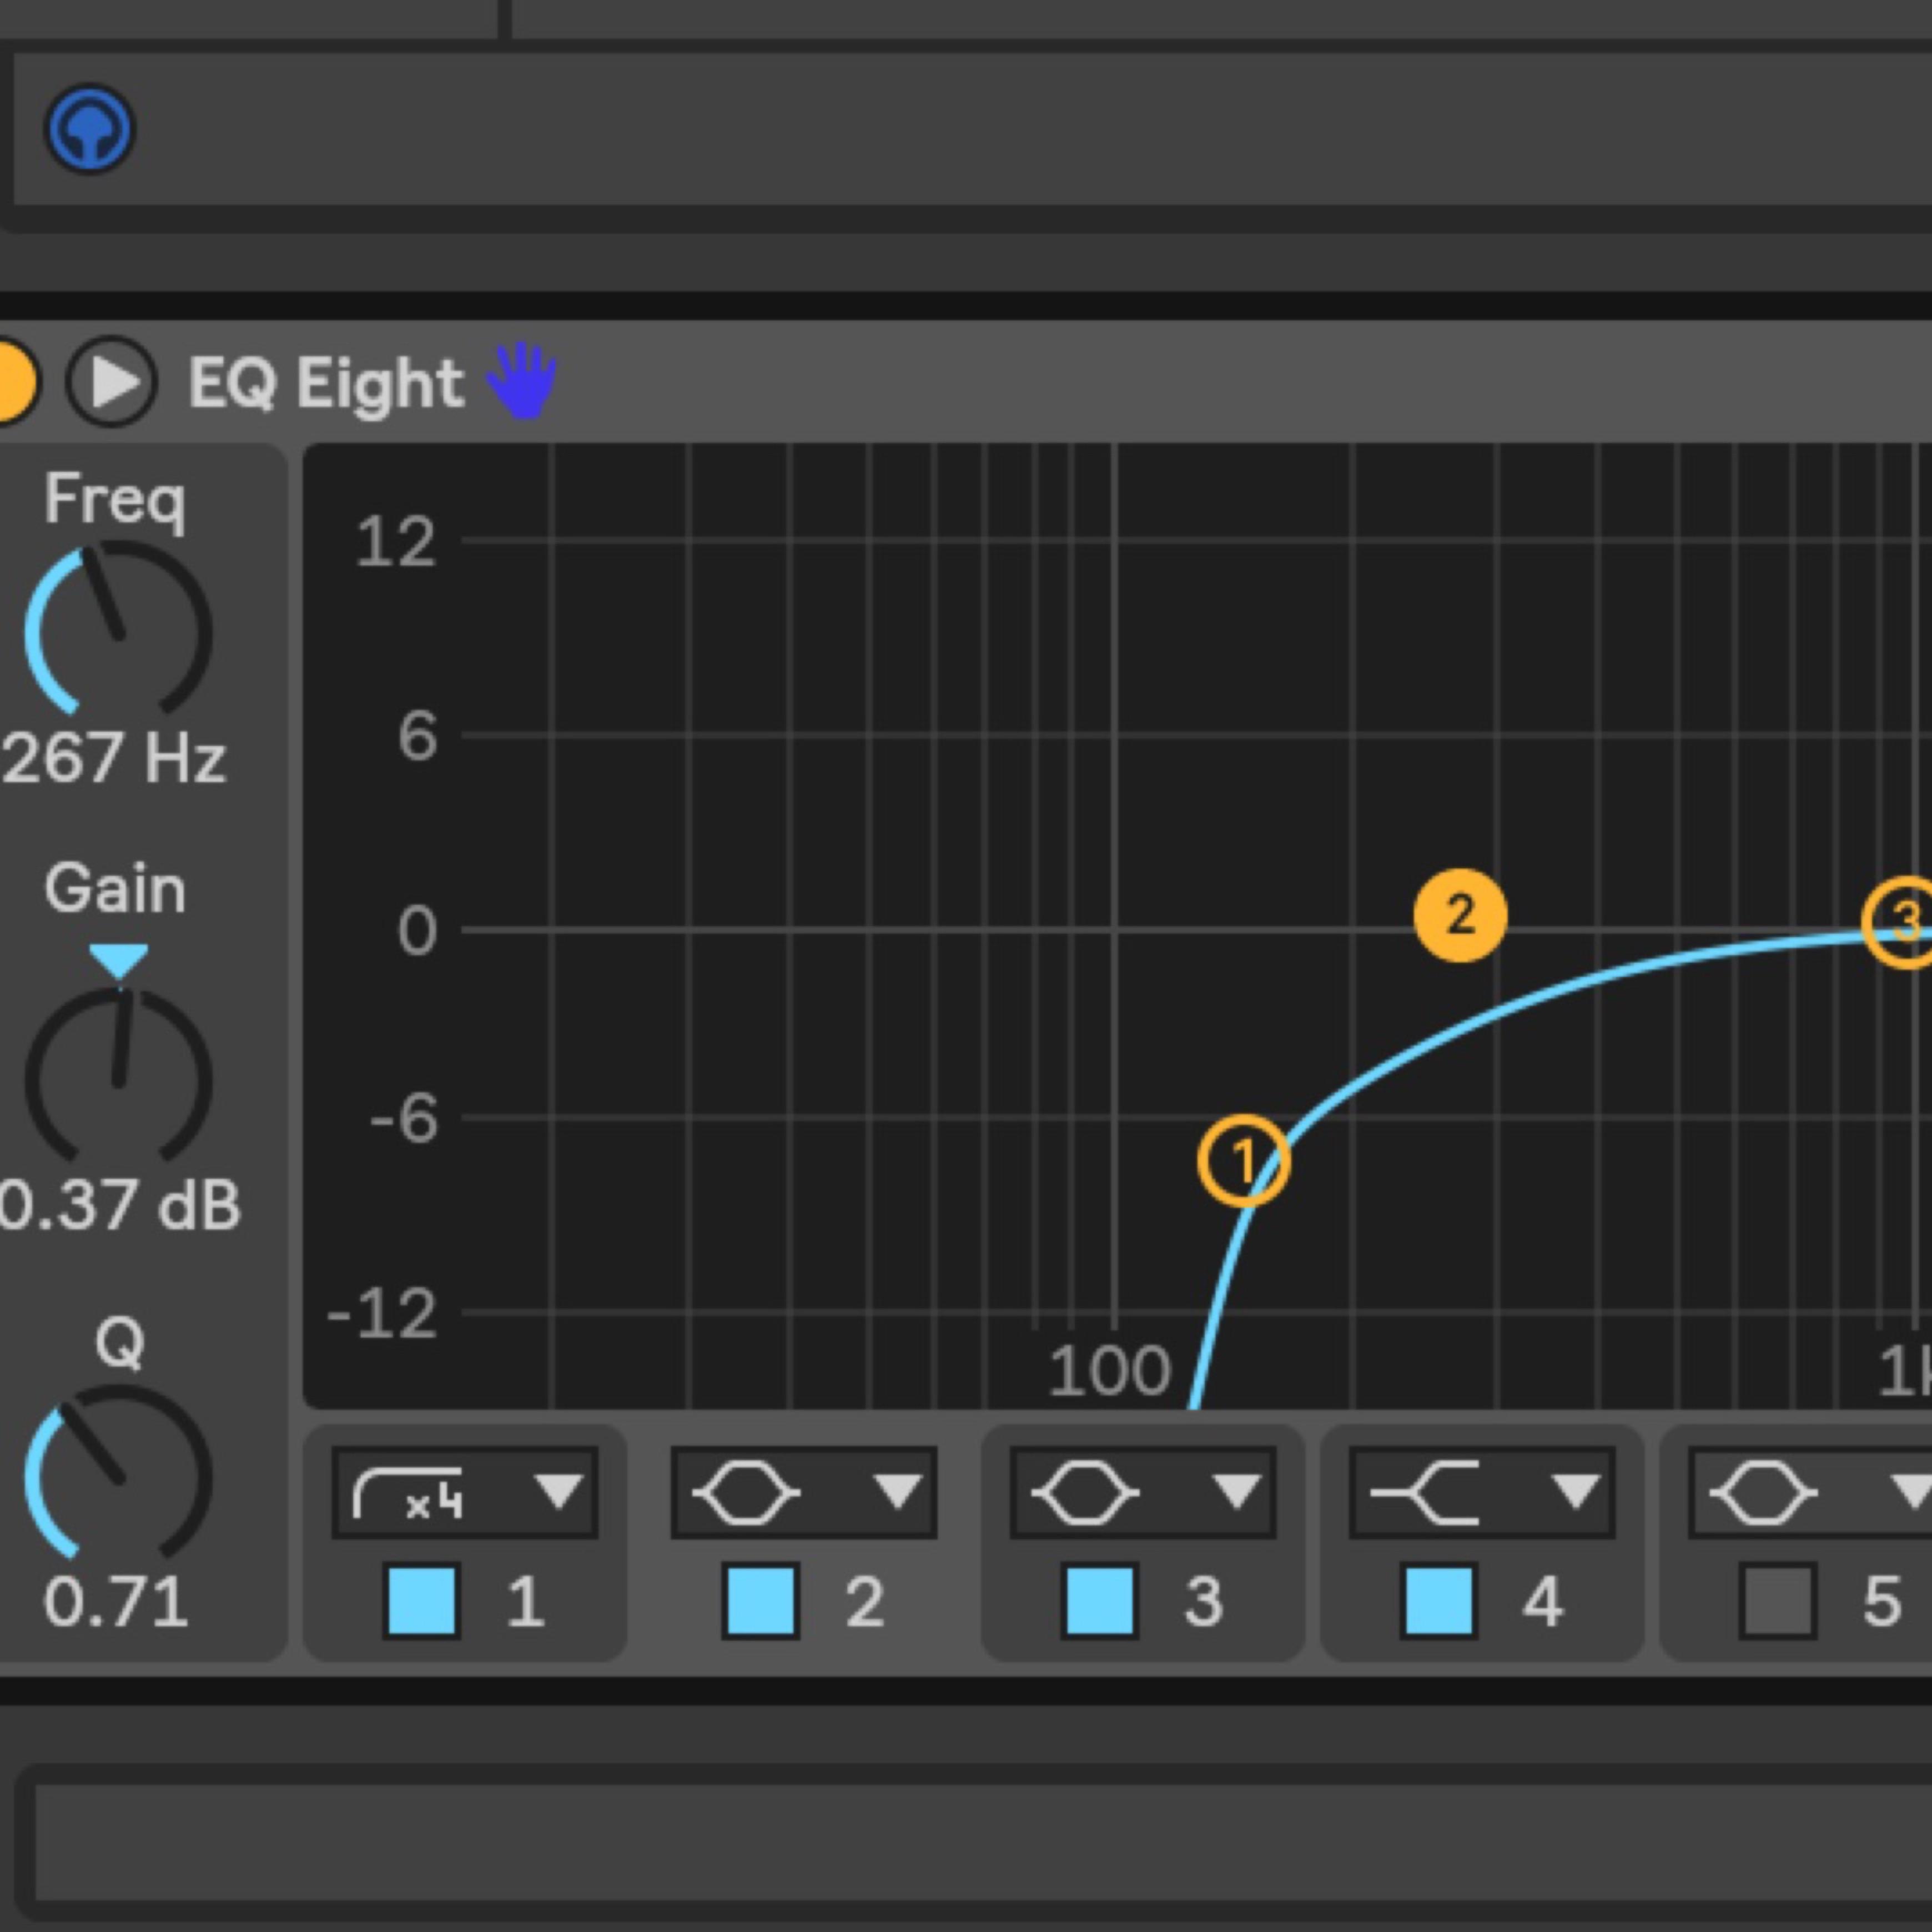Toggle band 2 activator square
The width and height of the screenshot is (1932, 1932).
(760, 1601)
